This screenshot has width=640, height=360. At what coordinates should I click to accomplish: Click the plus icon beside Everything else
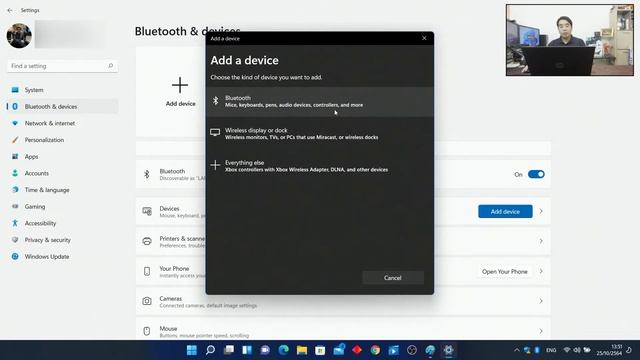pyautogui.click(x=215, y=165)
